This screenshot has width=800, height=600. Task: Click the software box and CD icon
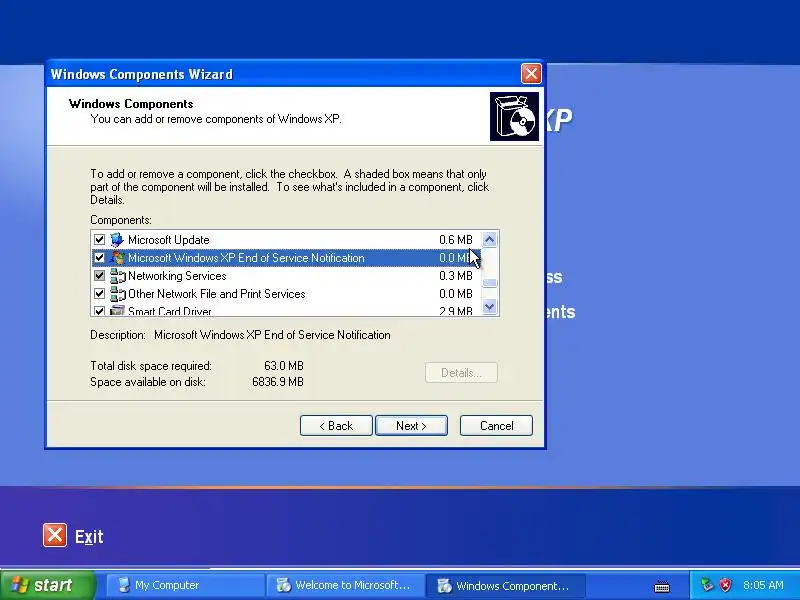[514, 116]
